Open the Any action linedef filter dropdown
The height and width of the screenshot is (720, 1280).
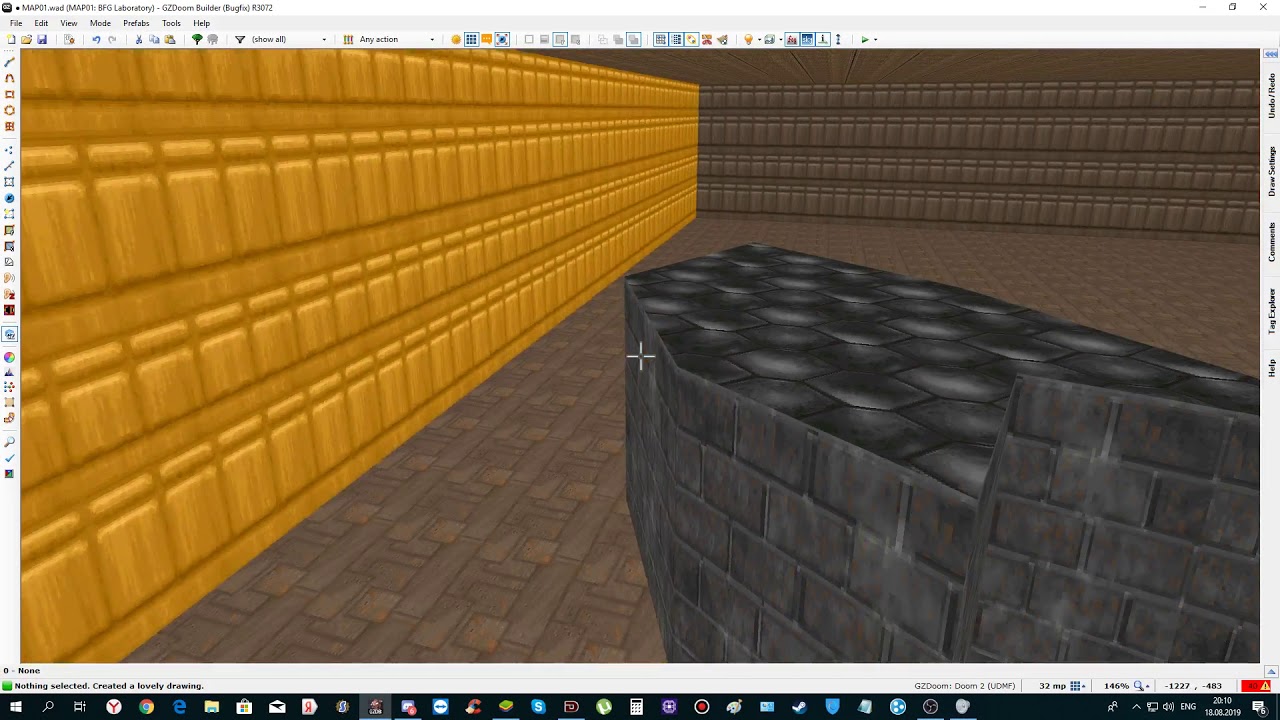click(x=396, y=39)
